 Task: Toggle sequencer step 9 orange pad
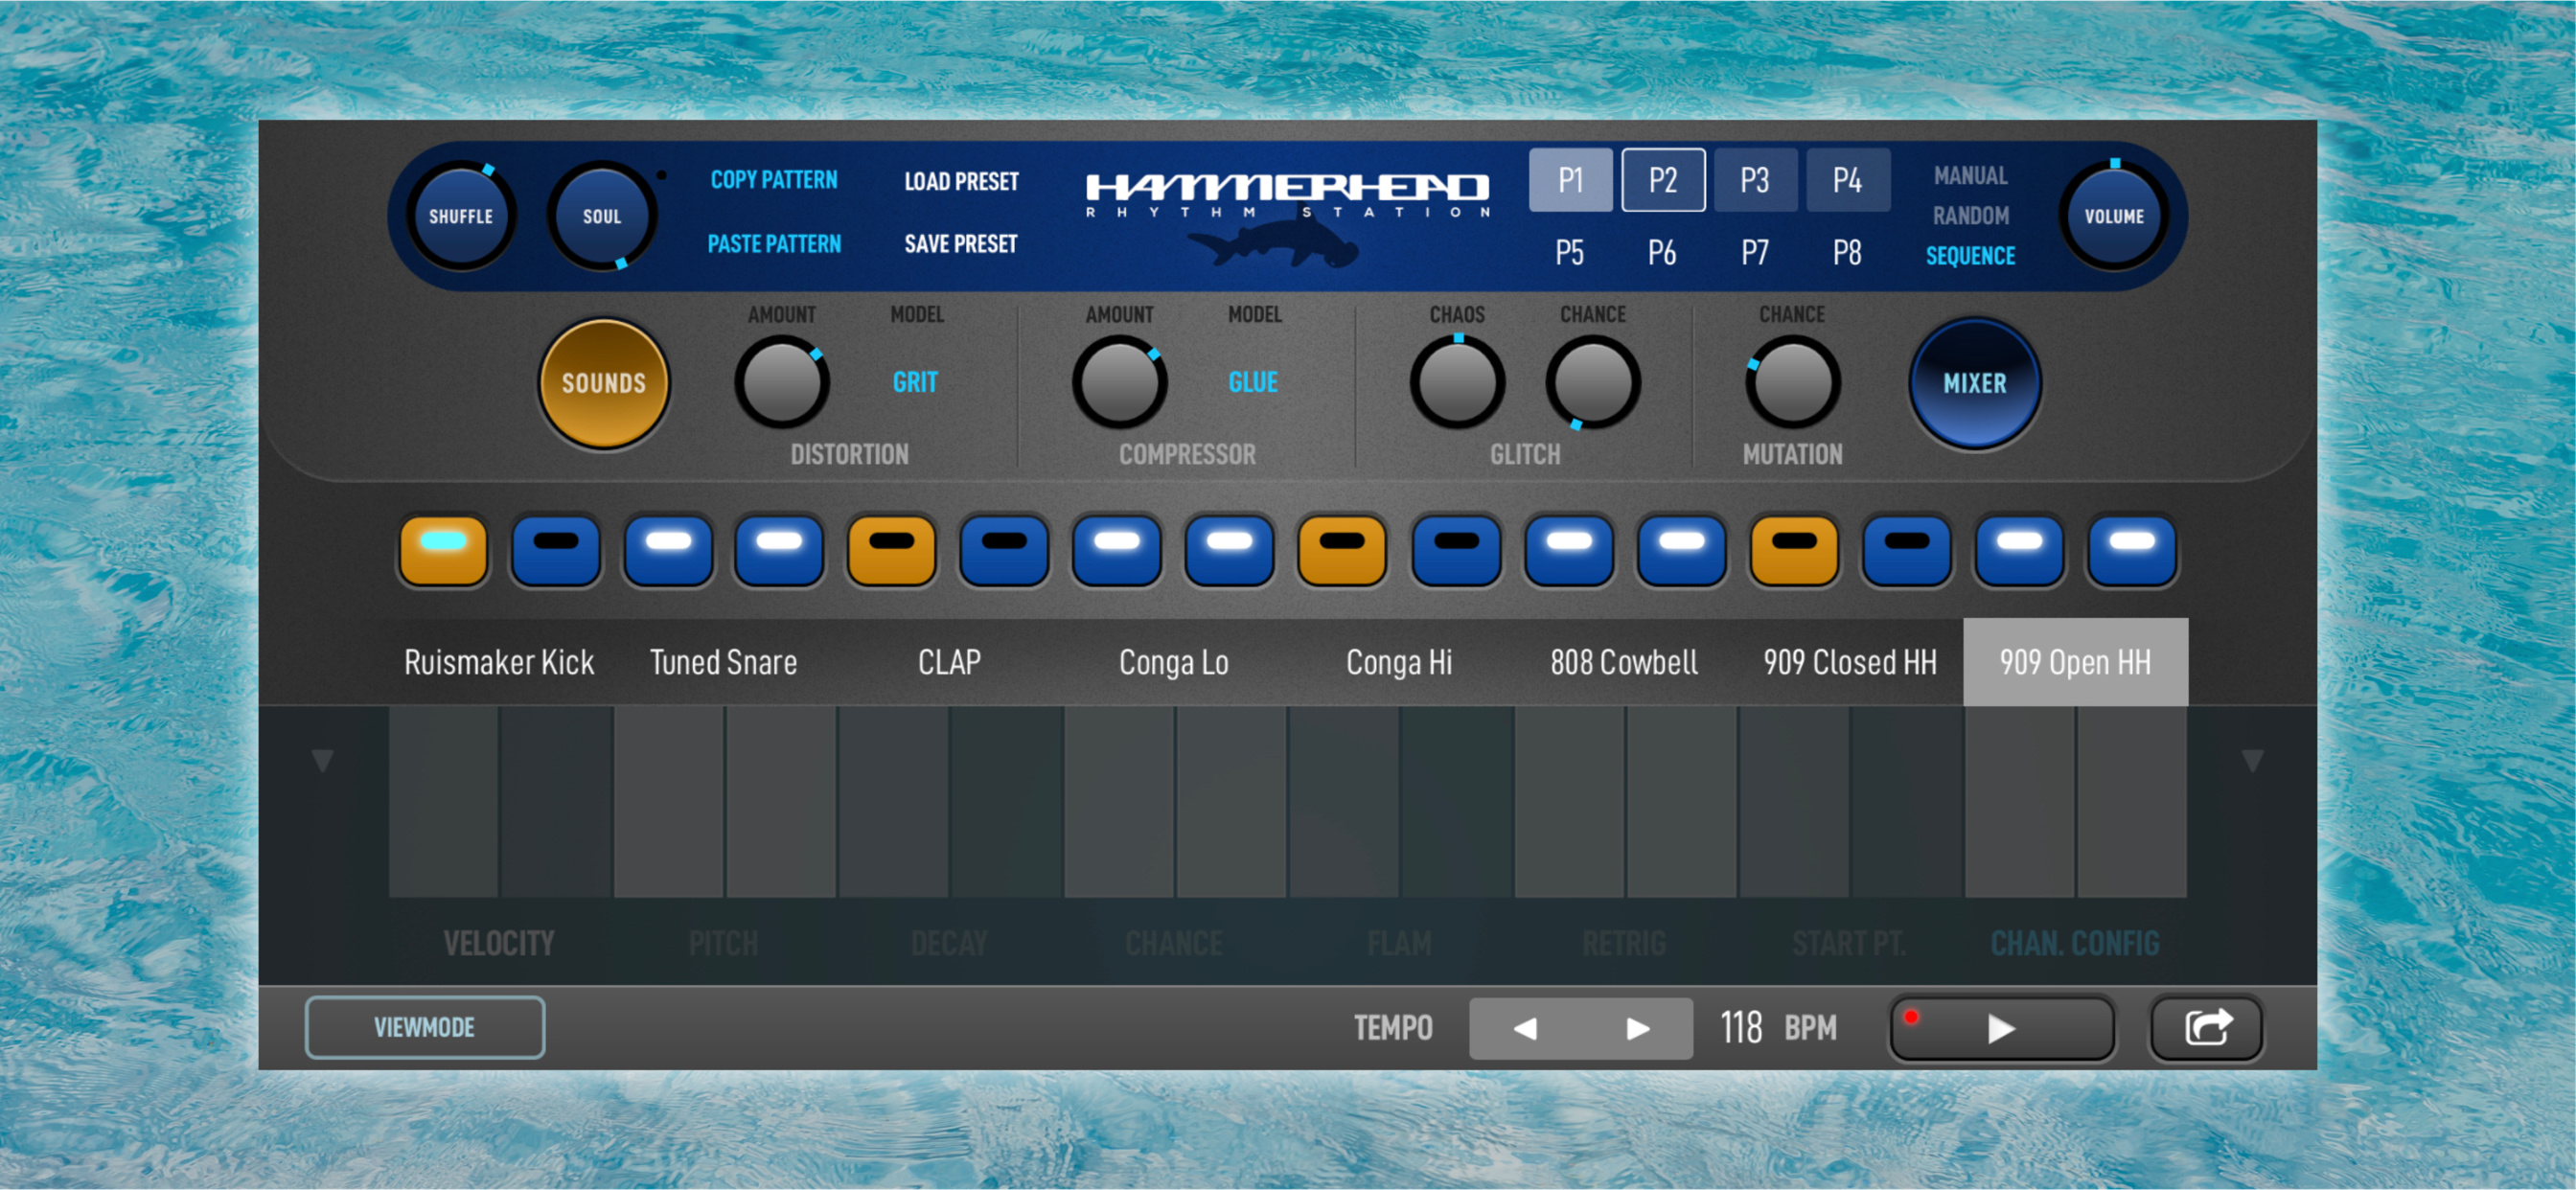pos(1342,550)
